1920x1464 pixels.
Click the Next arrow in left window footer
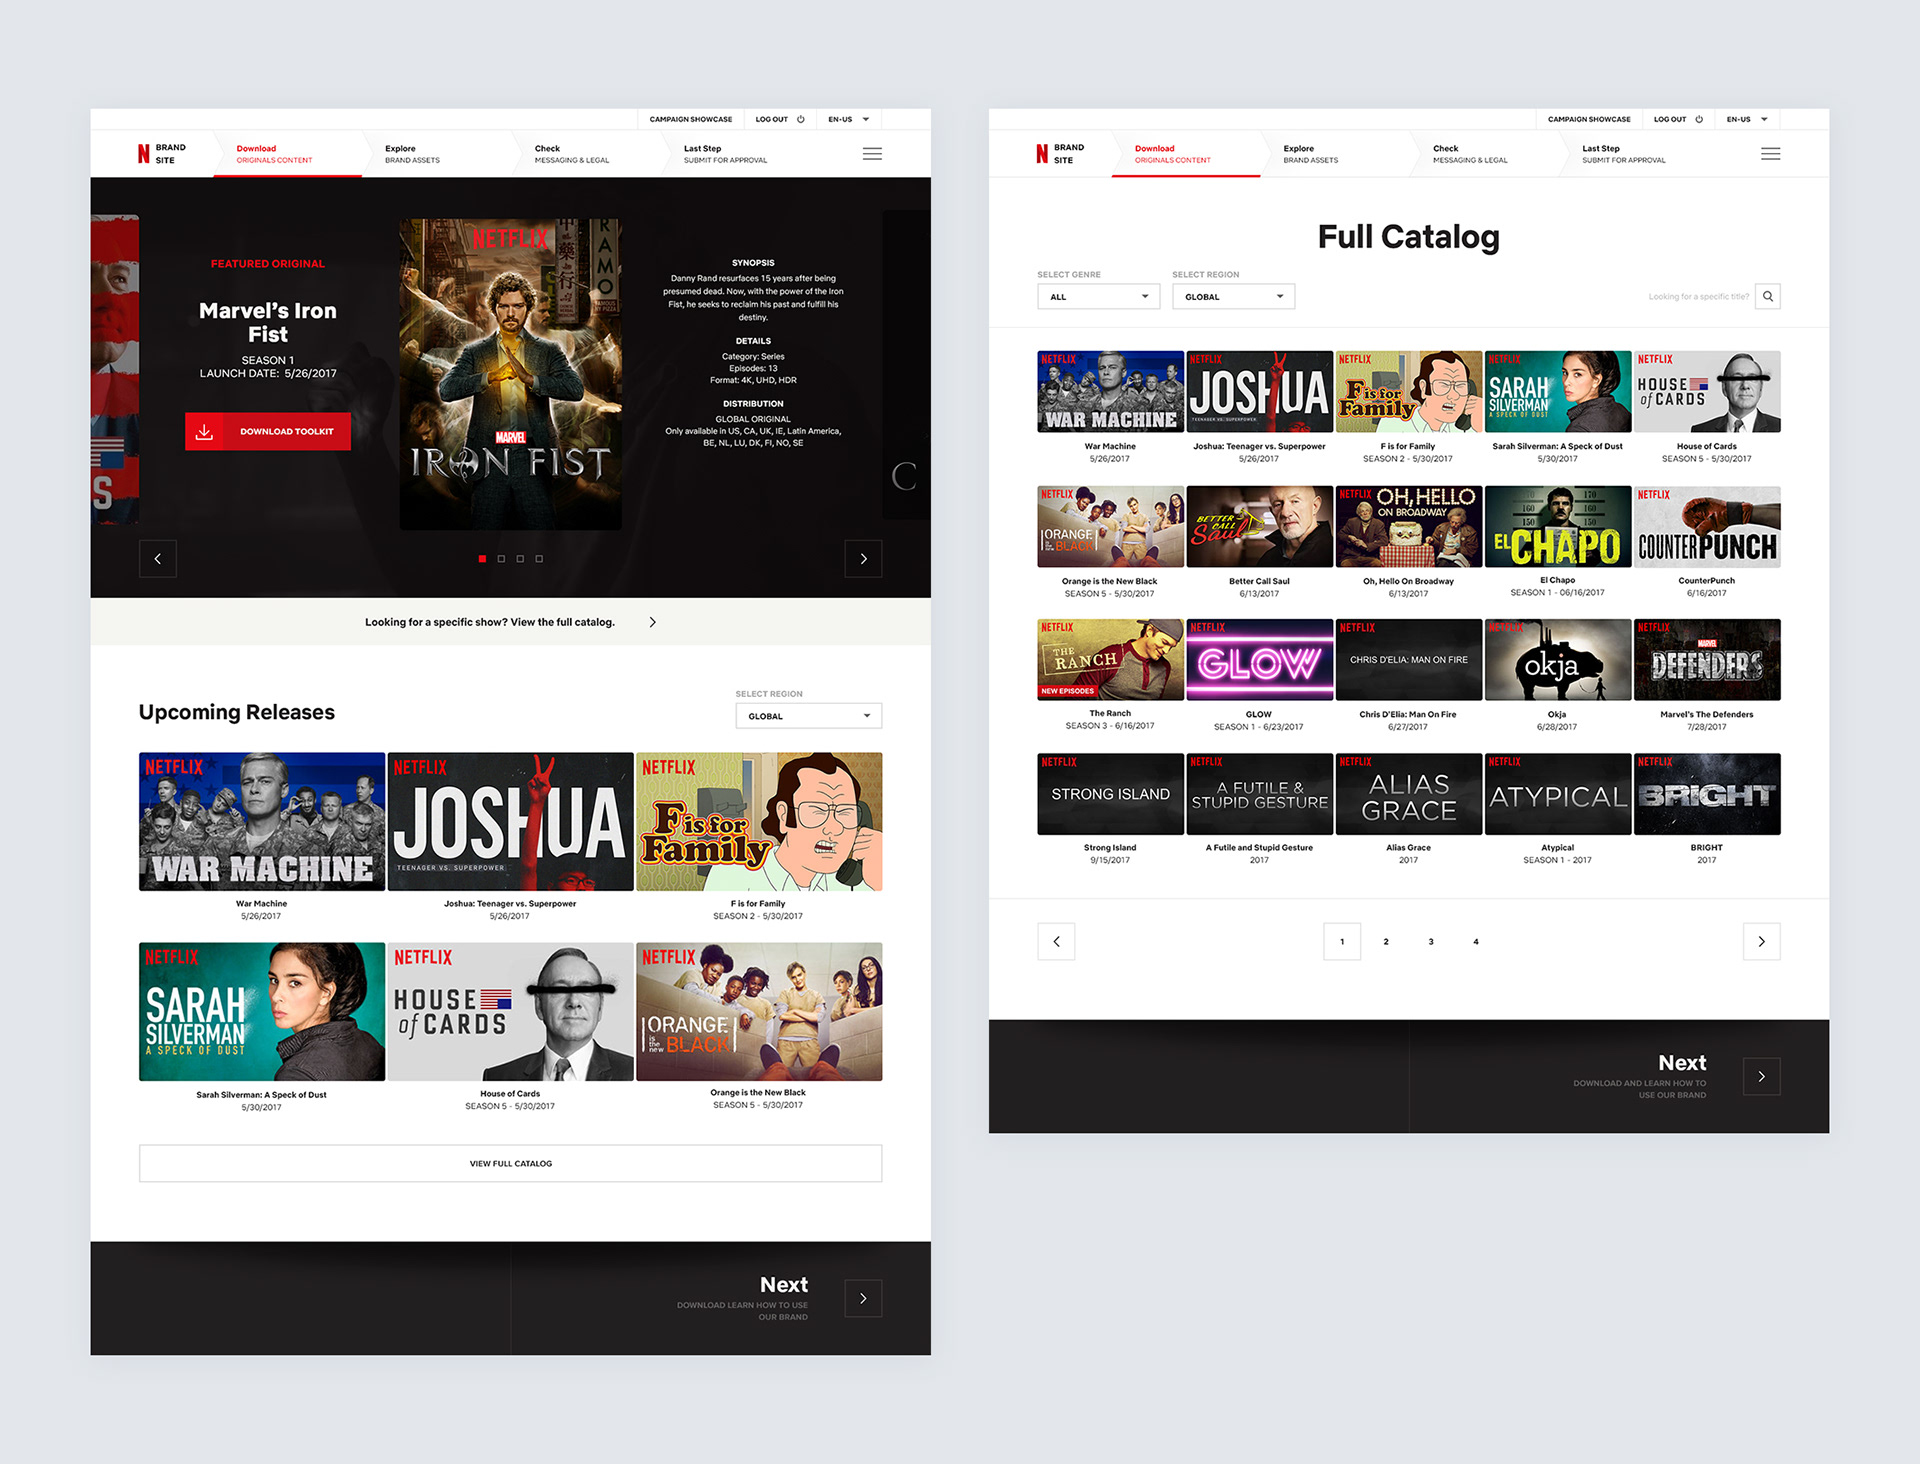pos(863,1298)
